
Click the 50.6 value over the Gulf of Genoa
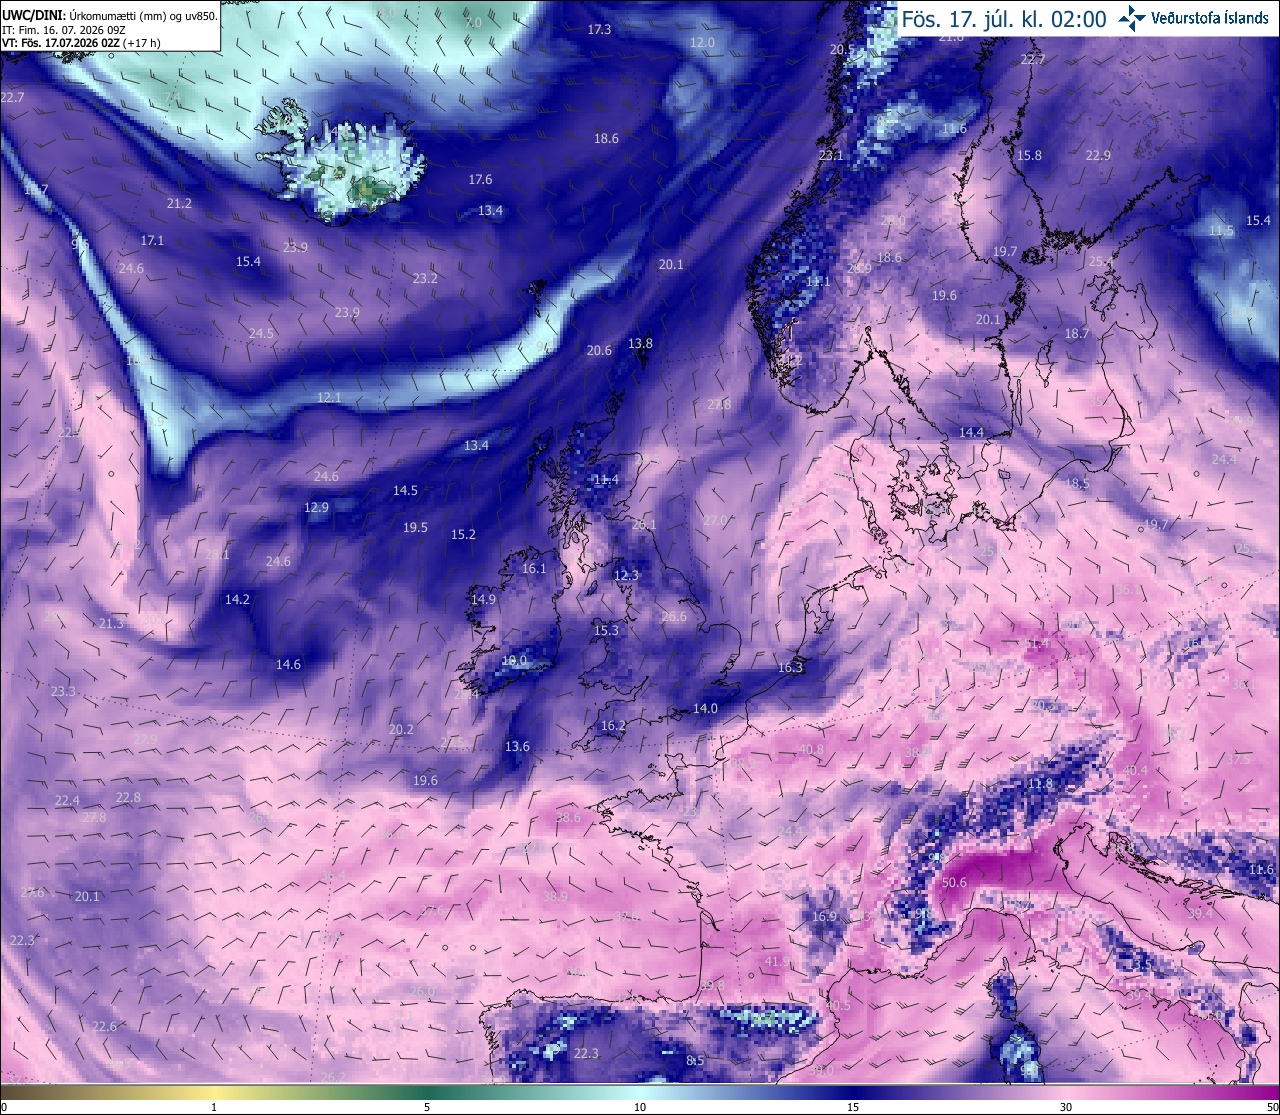click(x=955, y=883)
